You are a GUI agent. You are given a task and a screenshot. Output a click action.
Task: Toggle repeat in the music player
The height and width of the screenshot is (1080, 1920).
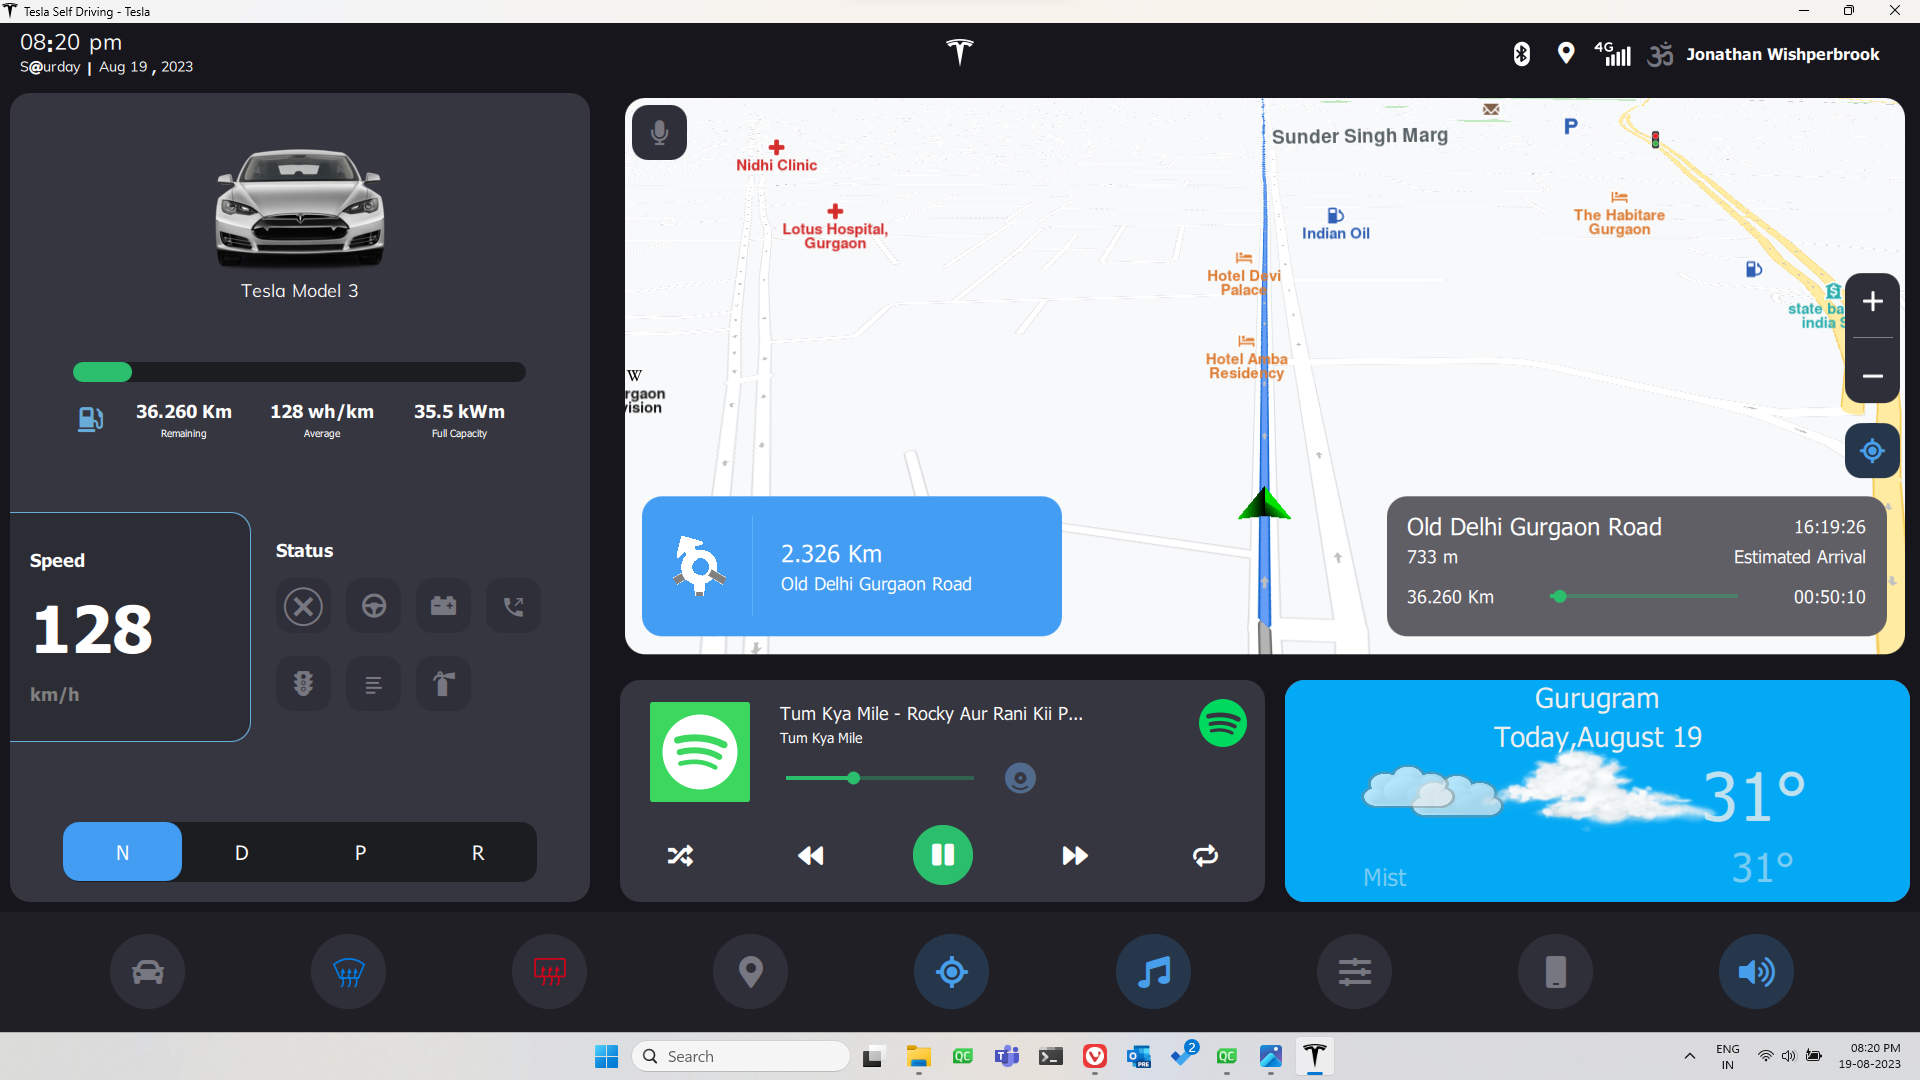pyautogui.click(x=1205, y=856)
